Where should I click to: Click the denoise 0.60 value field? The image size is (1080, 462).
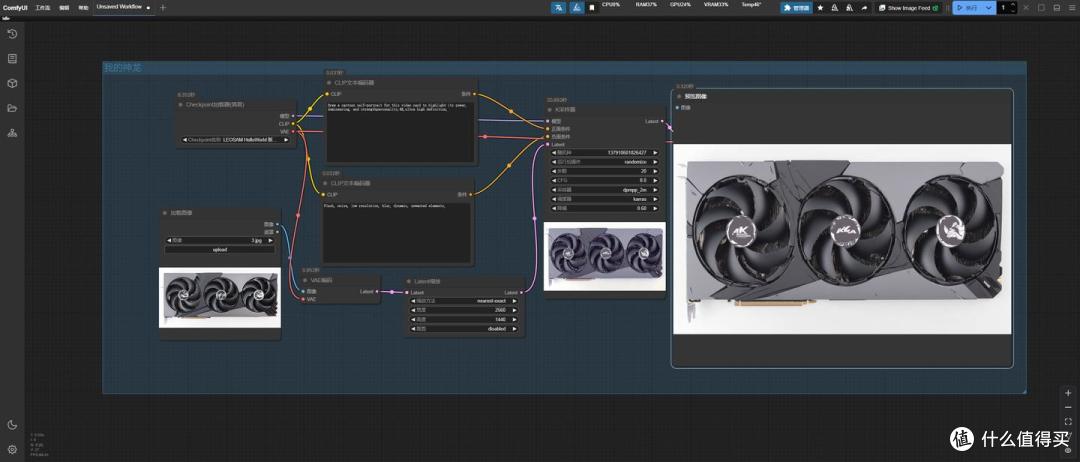605,208
